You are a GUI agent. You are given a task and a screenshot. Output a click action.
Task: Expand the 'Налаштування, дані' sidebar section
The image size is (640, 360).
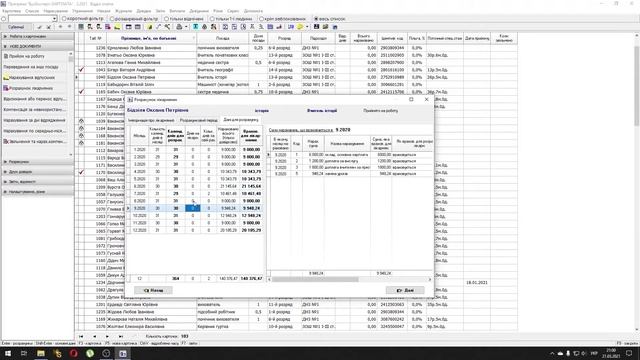tap(38, 191)
